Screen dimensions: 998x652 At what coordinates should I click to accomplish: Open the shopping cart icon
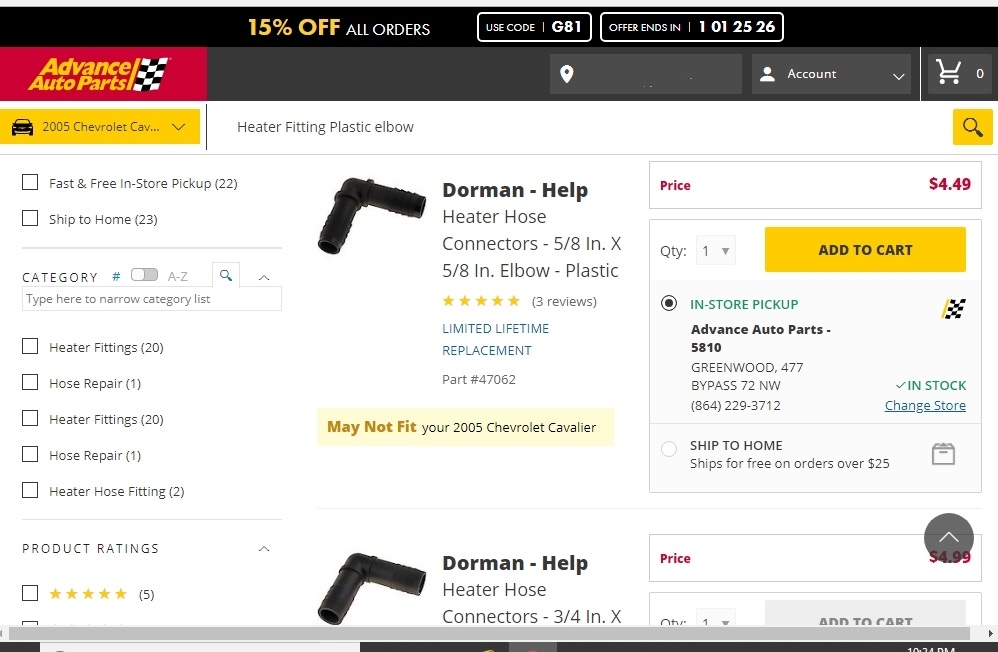pos(948,73)
